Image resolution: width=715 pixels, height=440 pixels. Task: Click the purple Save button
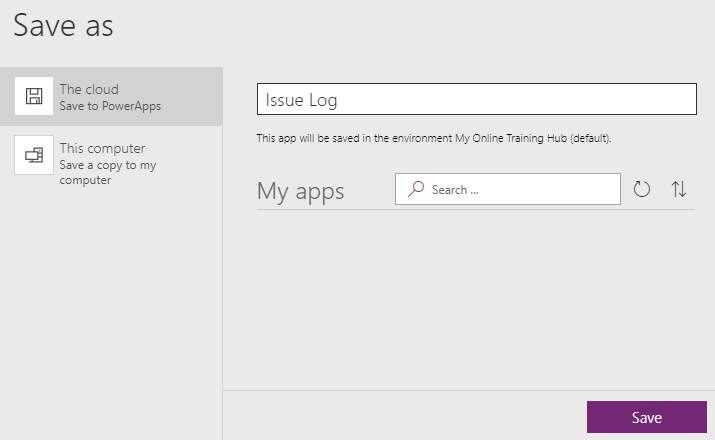[x=647, y=417]
